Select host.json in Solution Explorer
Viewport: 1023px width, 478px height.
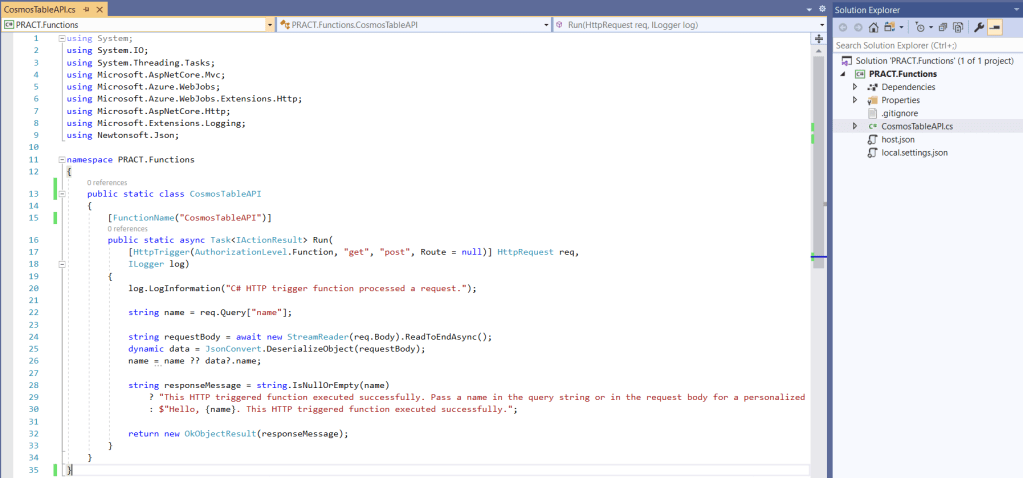click(898, 140)
